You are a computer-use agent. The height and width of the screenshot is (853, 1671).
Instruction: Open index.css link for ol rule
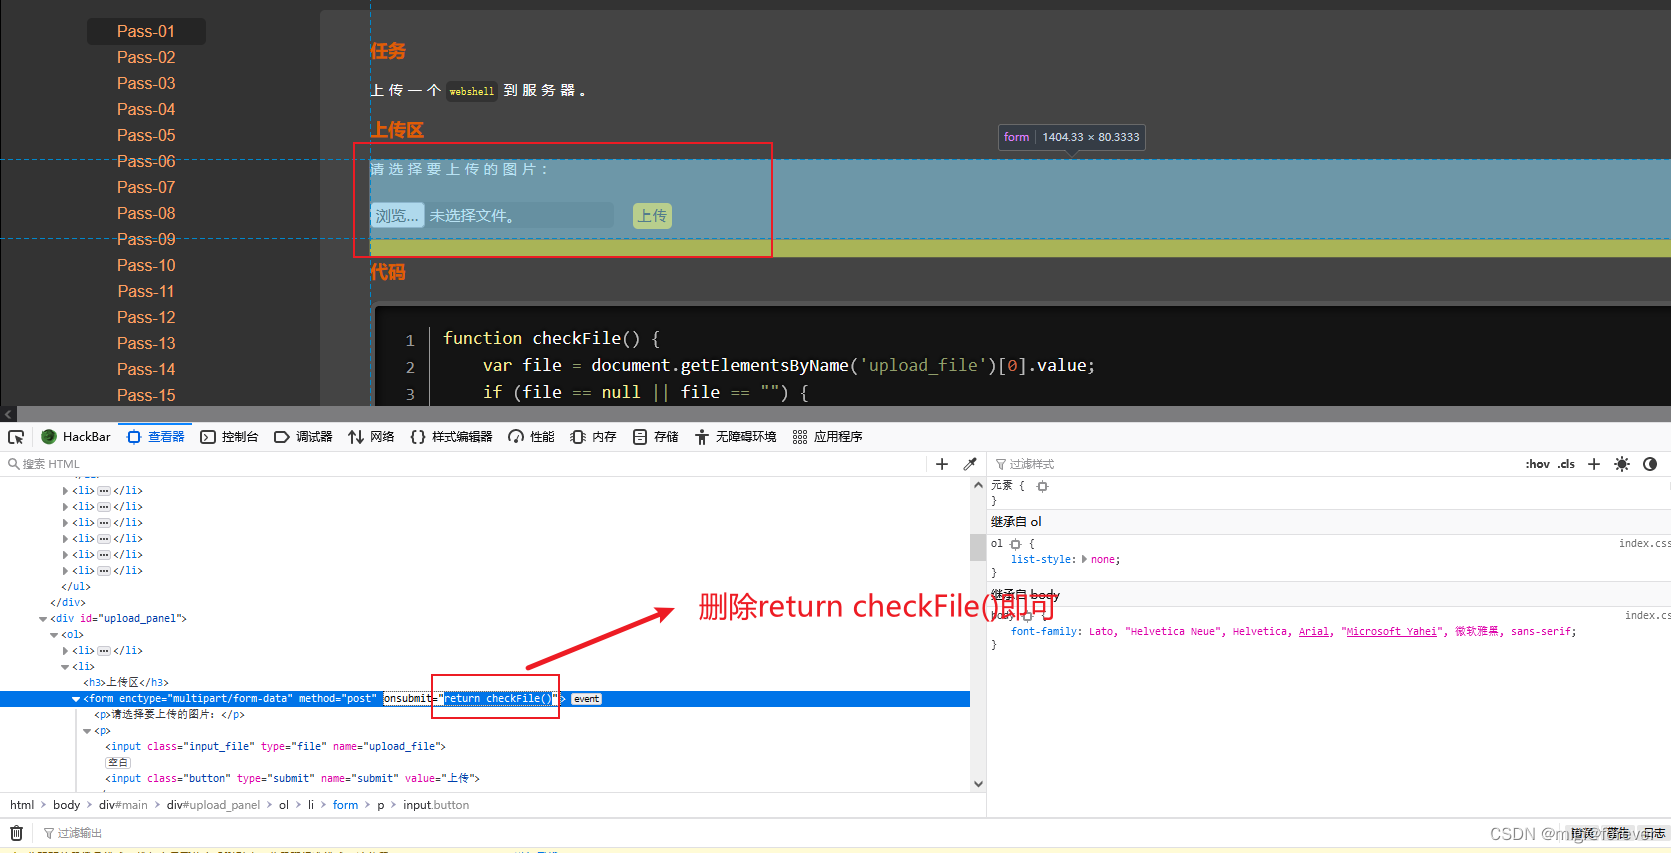pyautogui.click(x=1644, y=543)
